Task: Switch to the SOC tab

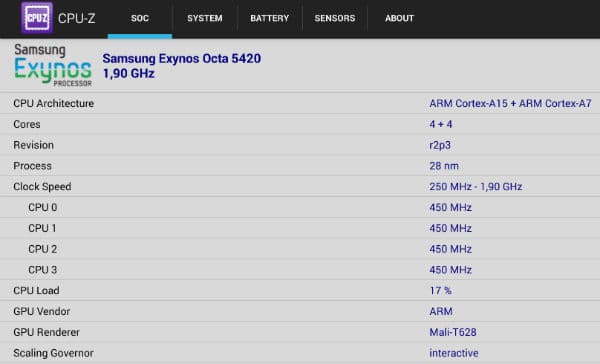Action: click(140, 18)
